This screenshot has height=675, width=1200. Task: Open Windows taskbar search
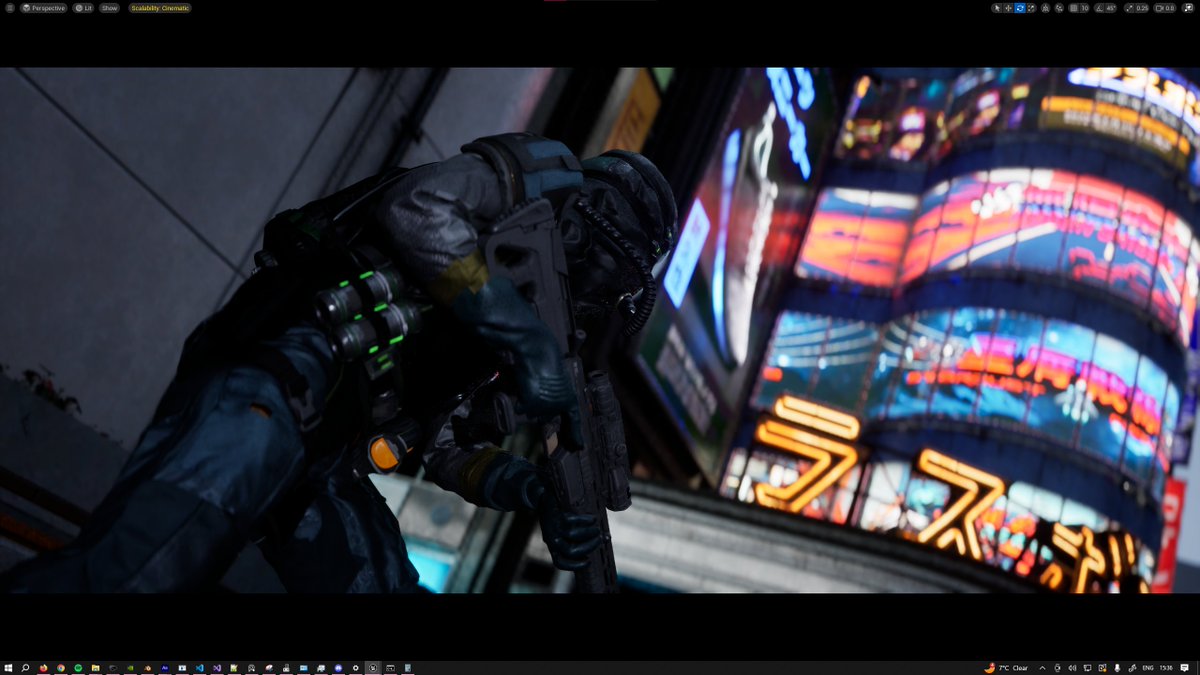(x=25, y=668)
